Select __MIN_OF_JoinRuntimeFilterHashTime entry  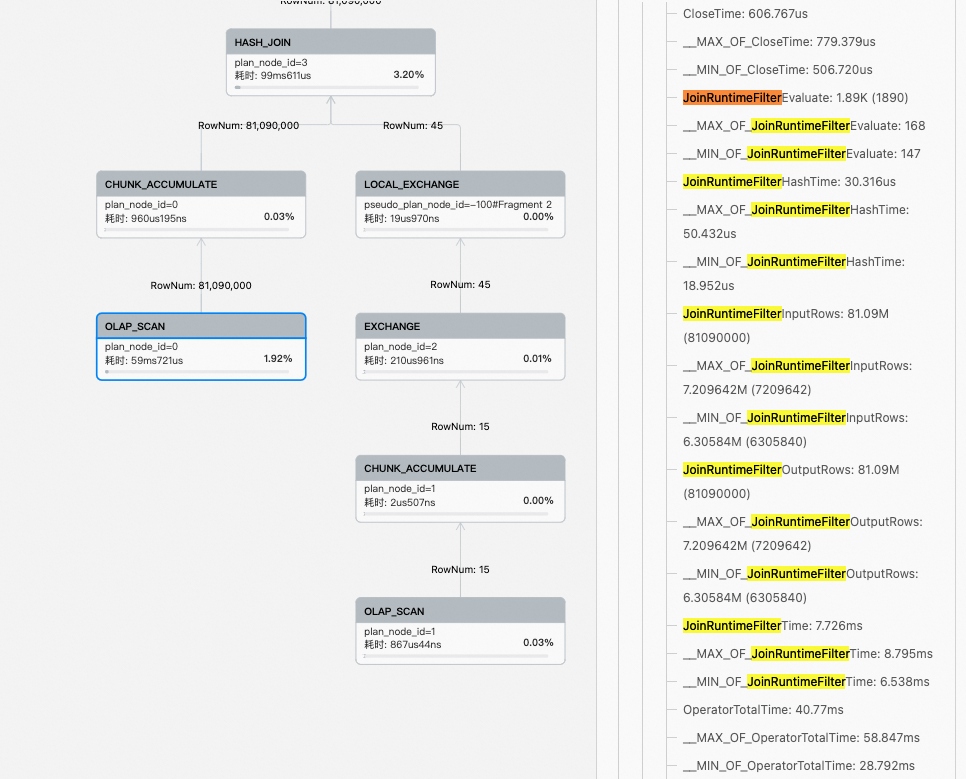tap(794, 274)
